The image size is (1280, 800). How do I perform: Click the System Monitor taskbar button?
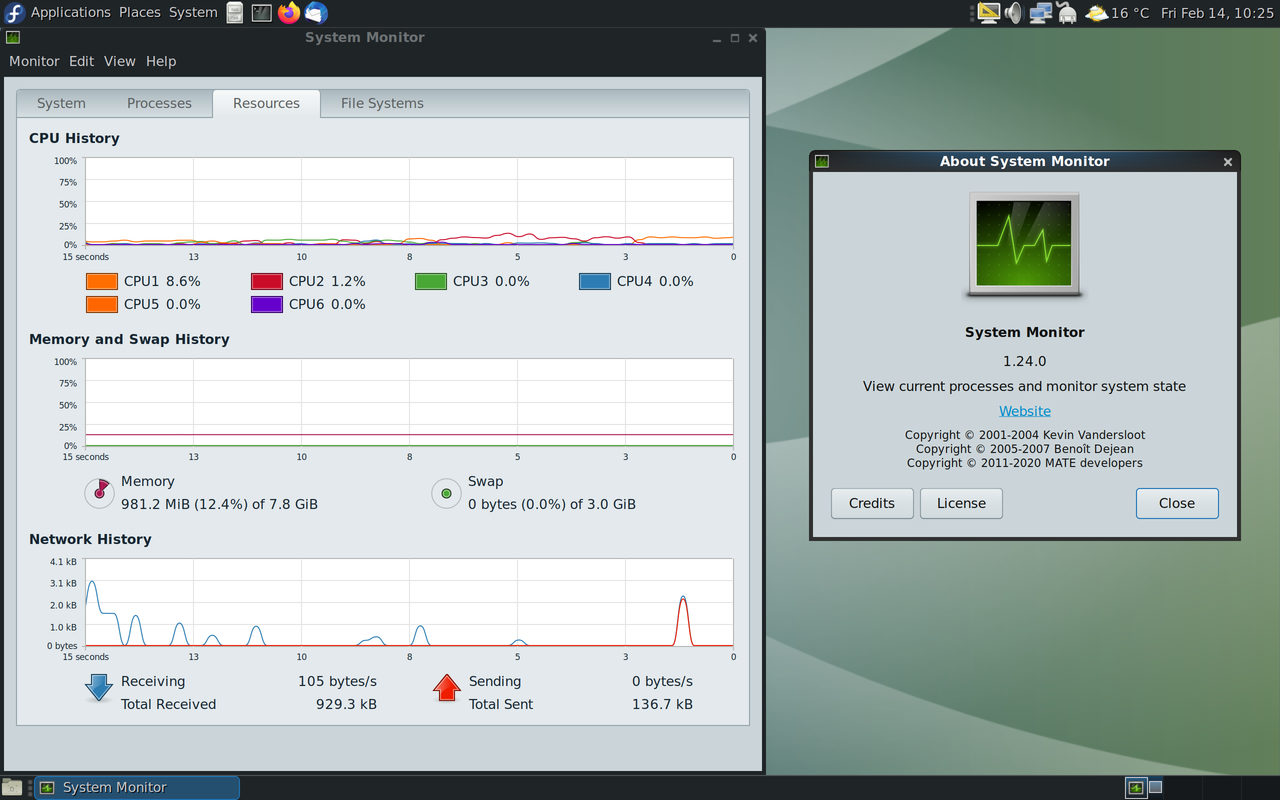pos(137,787)
